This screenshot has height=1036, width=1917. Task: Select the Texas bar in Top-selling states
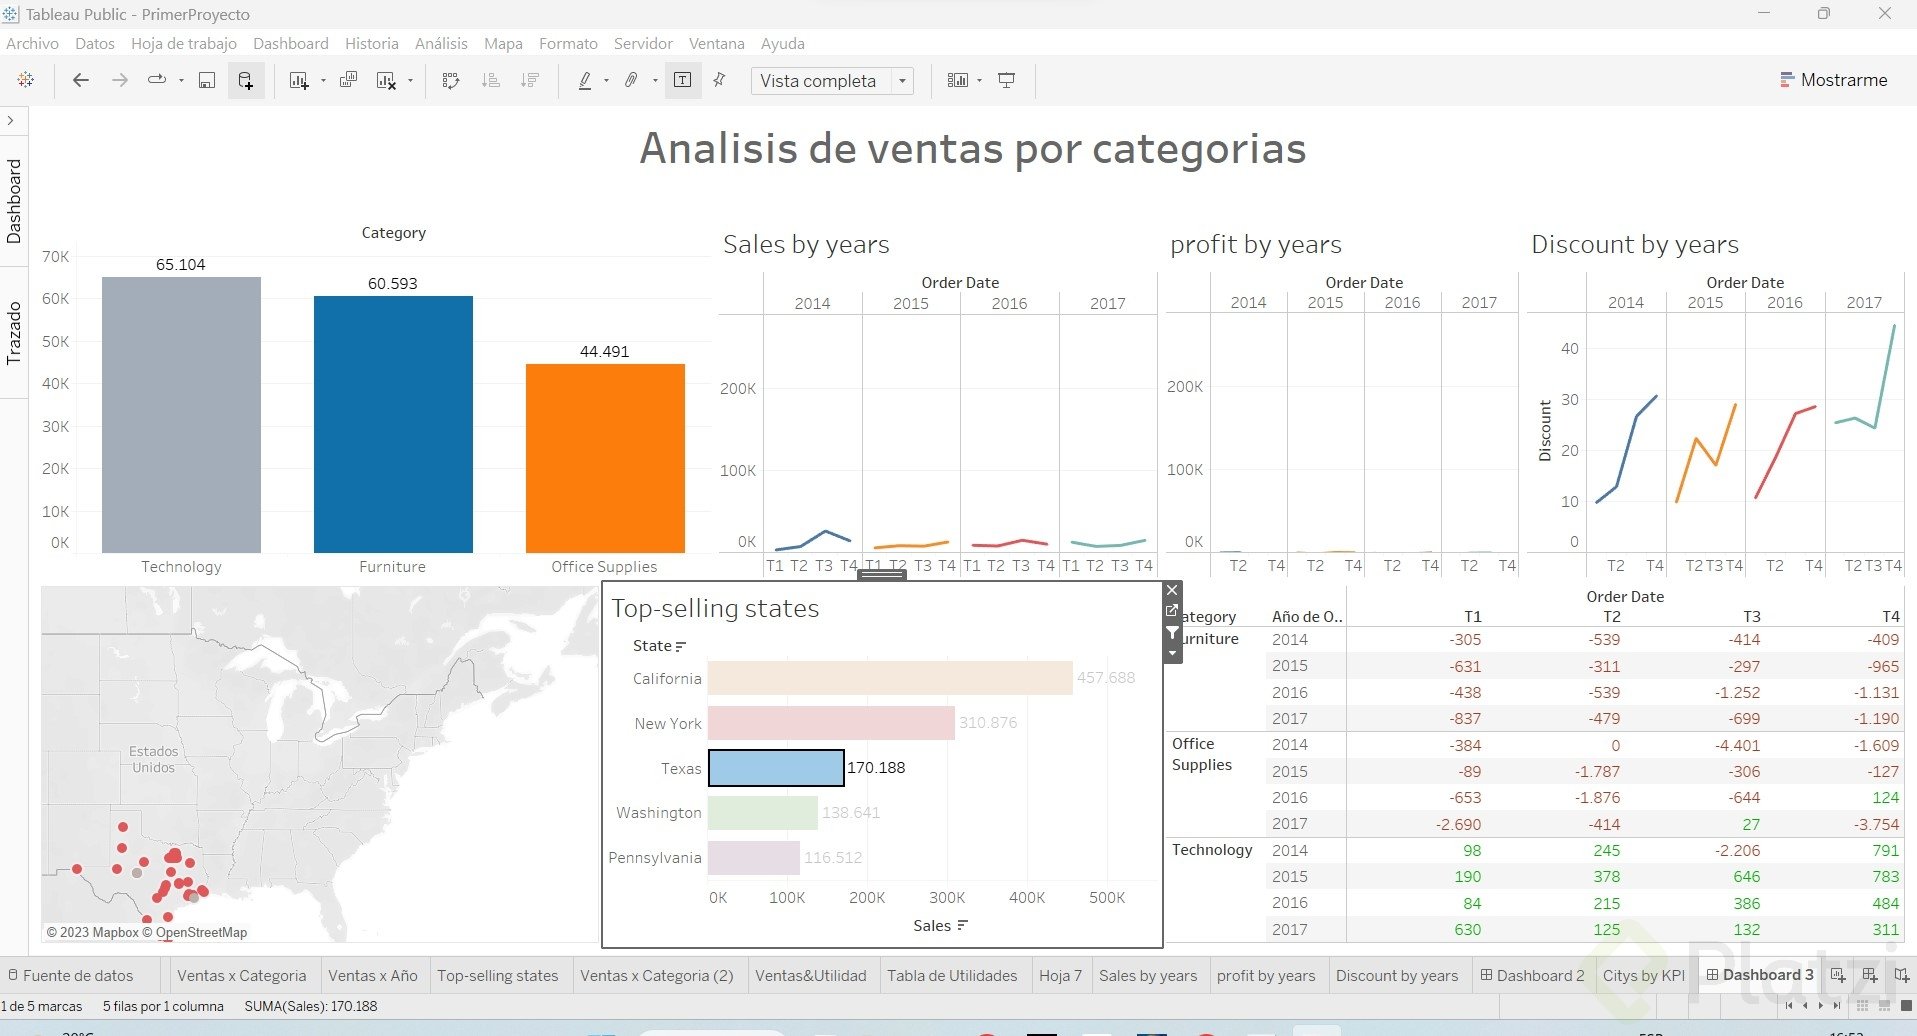coord(776,767)
